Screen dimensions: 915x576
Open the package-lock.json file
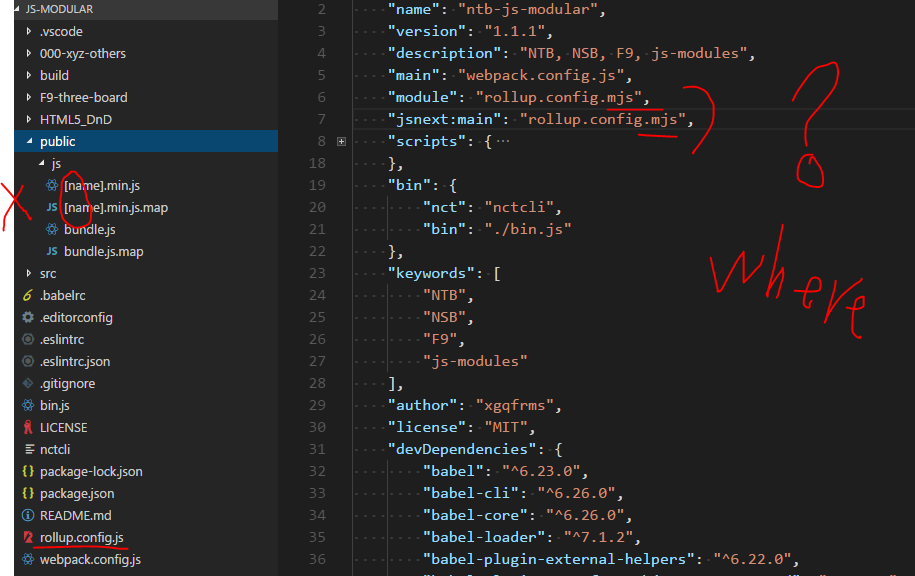tap(91, 471)
